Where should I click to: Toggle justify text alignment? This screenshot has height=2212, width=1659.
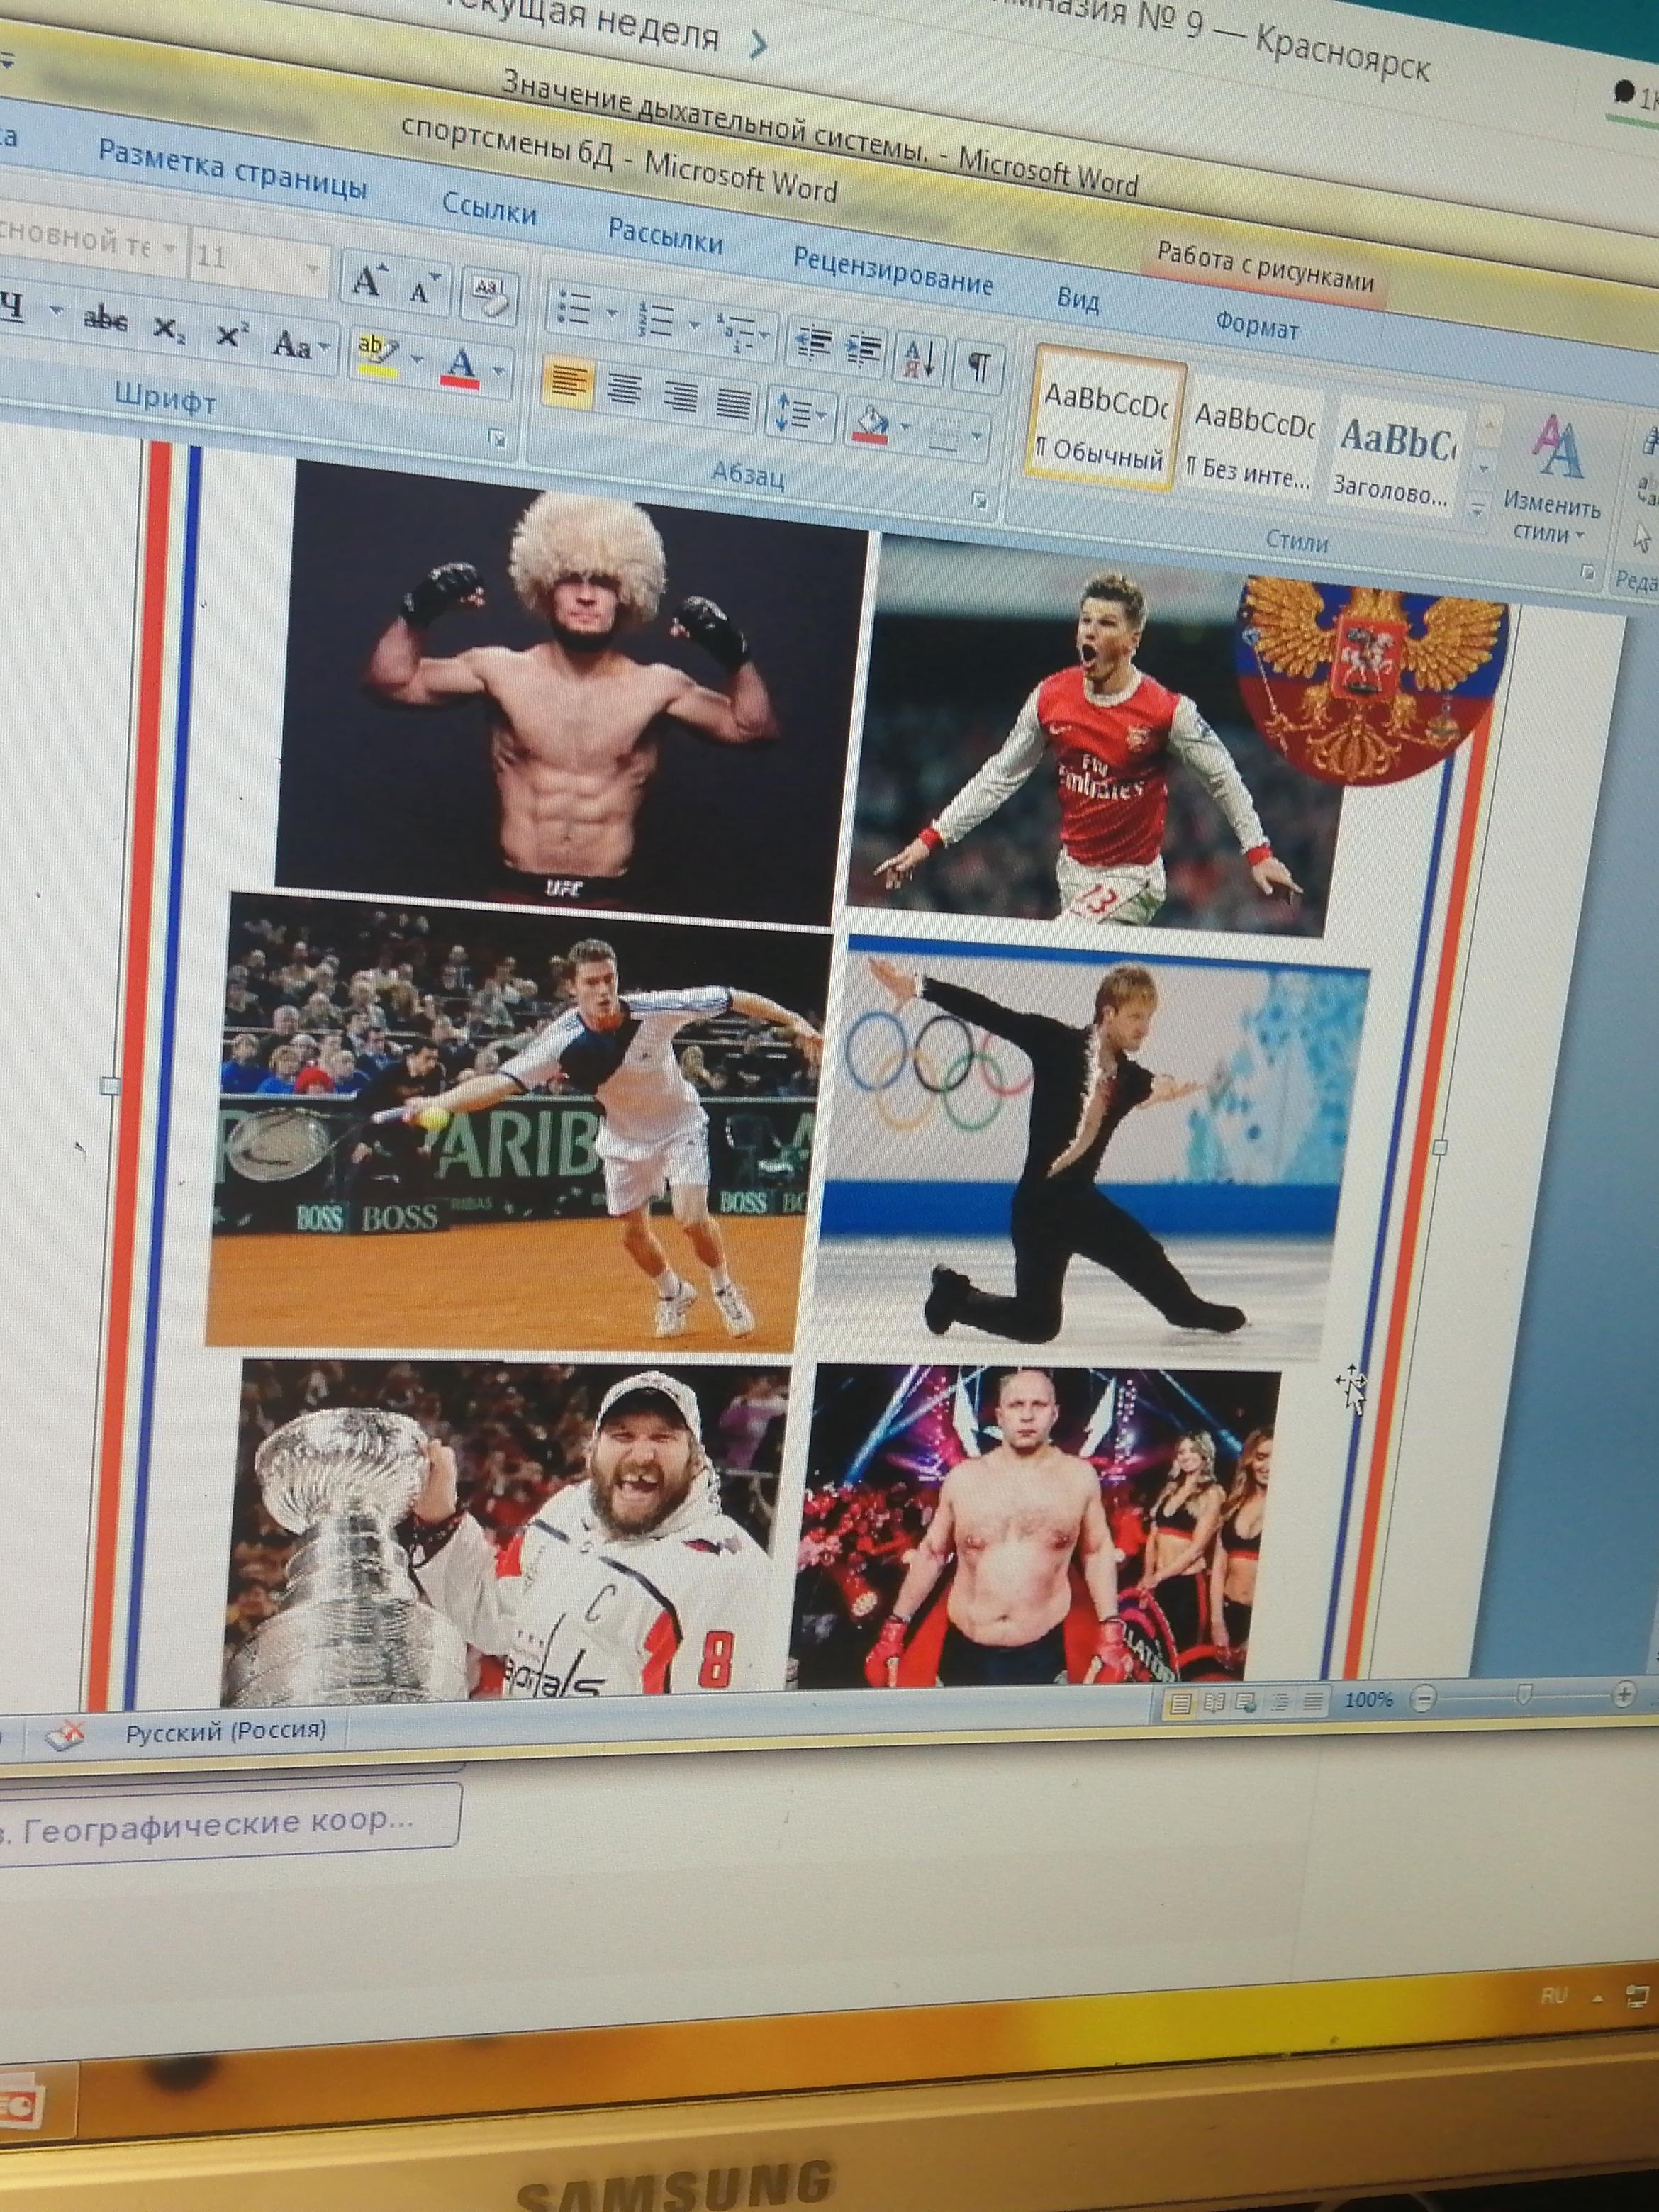tap(735, 404)
